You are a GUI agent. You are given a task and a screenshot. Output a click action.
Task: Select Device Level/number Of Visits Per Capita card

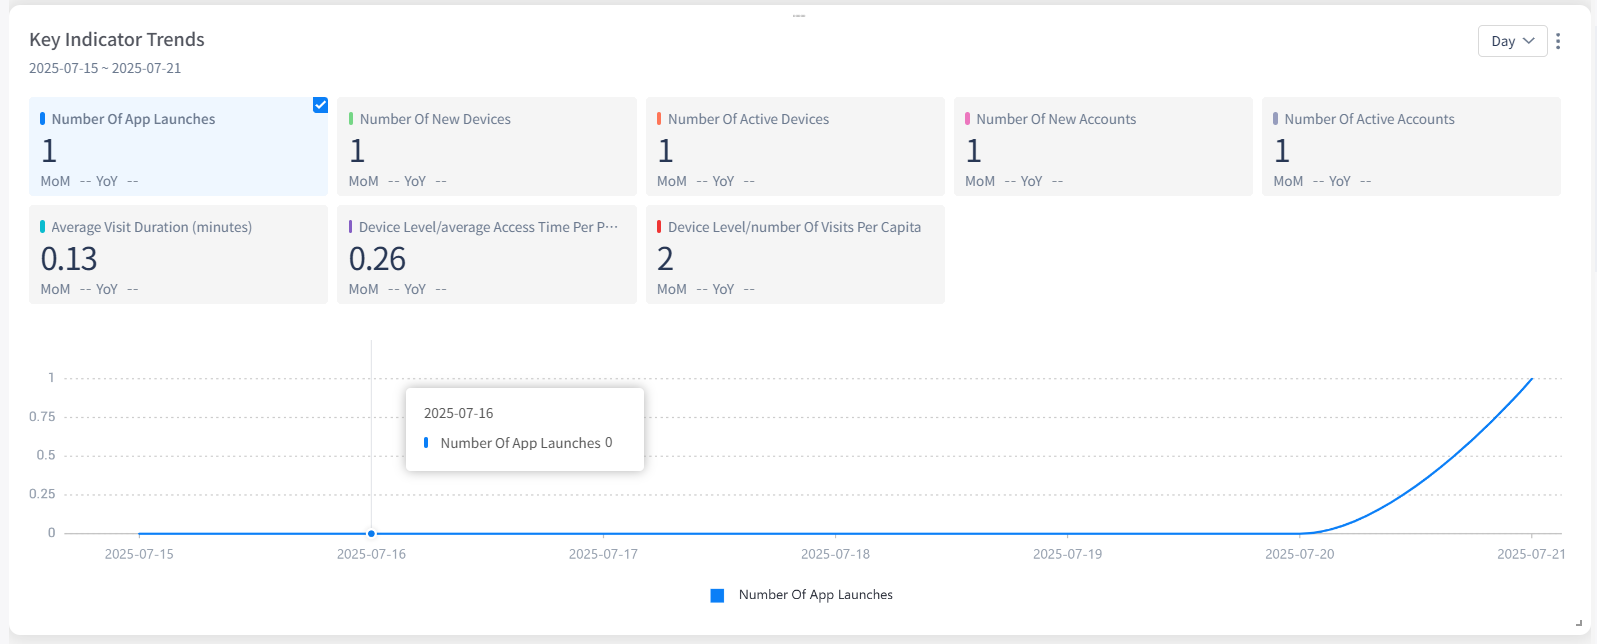794,254
